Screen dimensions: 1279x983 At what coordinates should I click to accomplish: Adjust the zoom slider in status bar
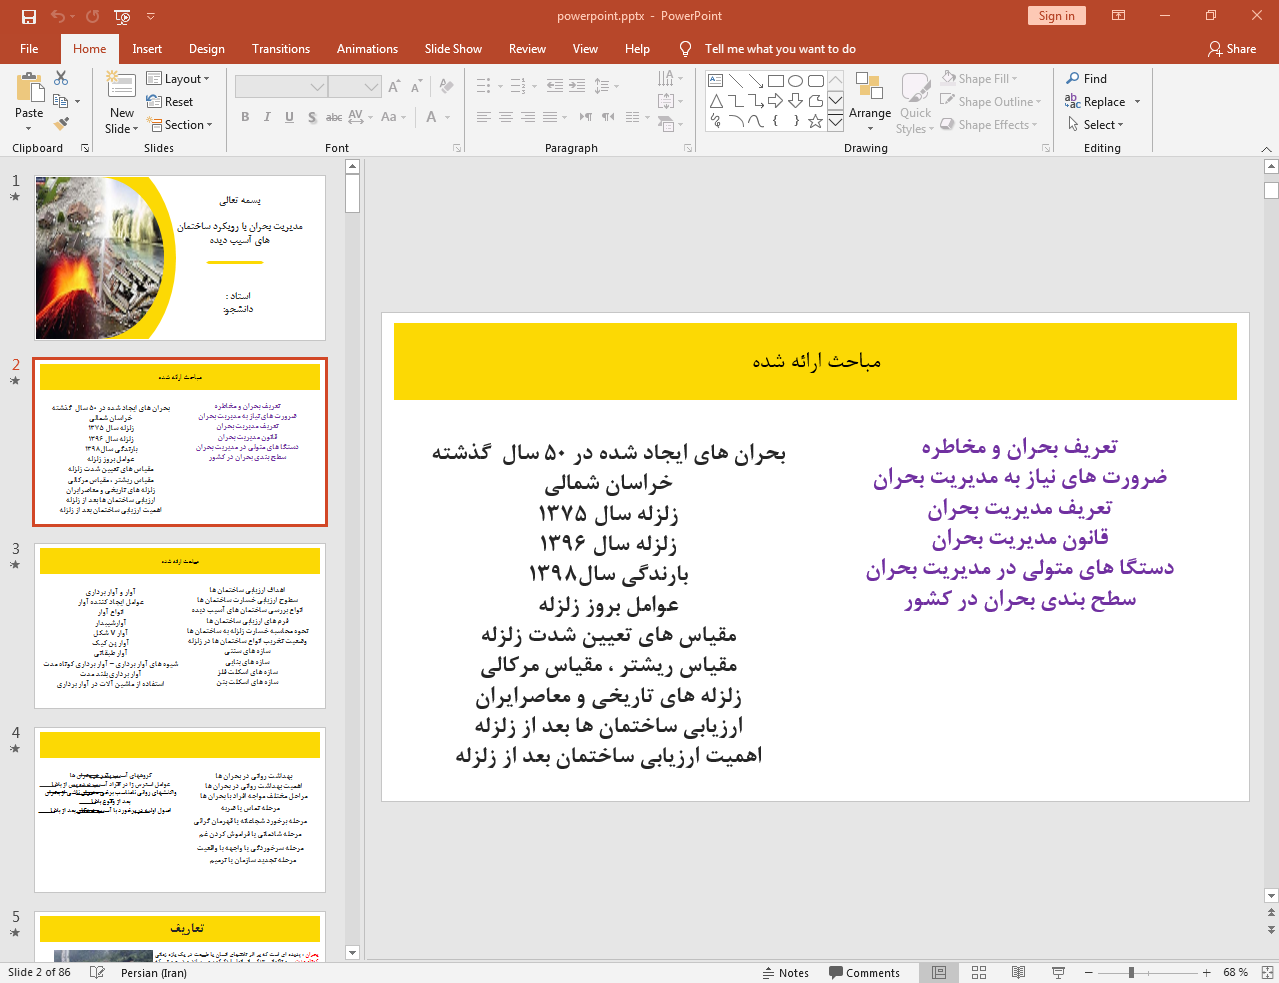coord(1149,972)
